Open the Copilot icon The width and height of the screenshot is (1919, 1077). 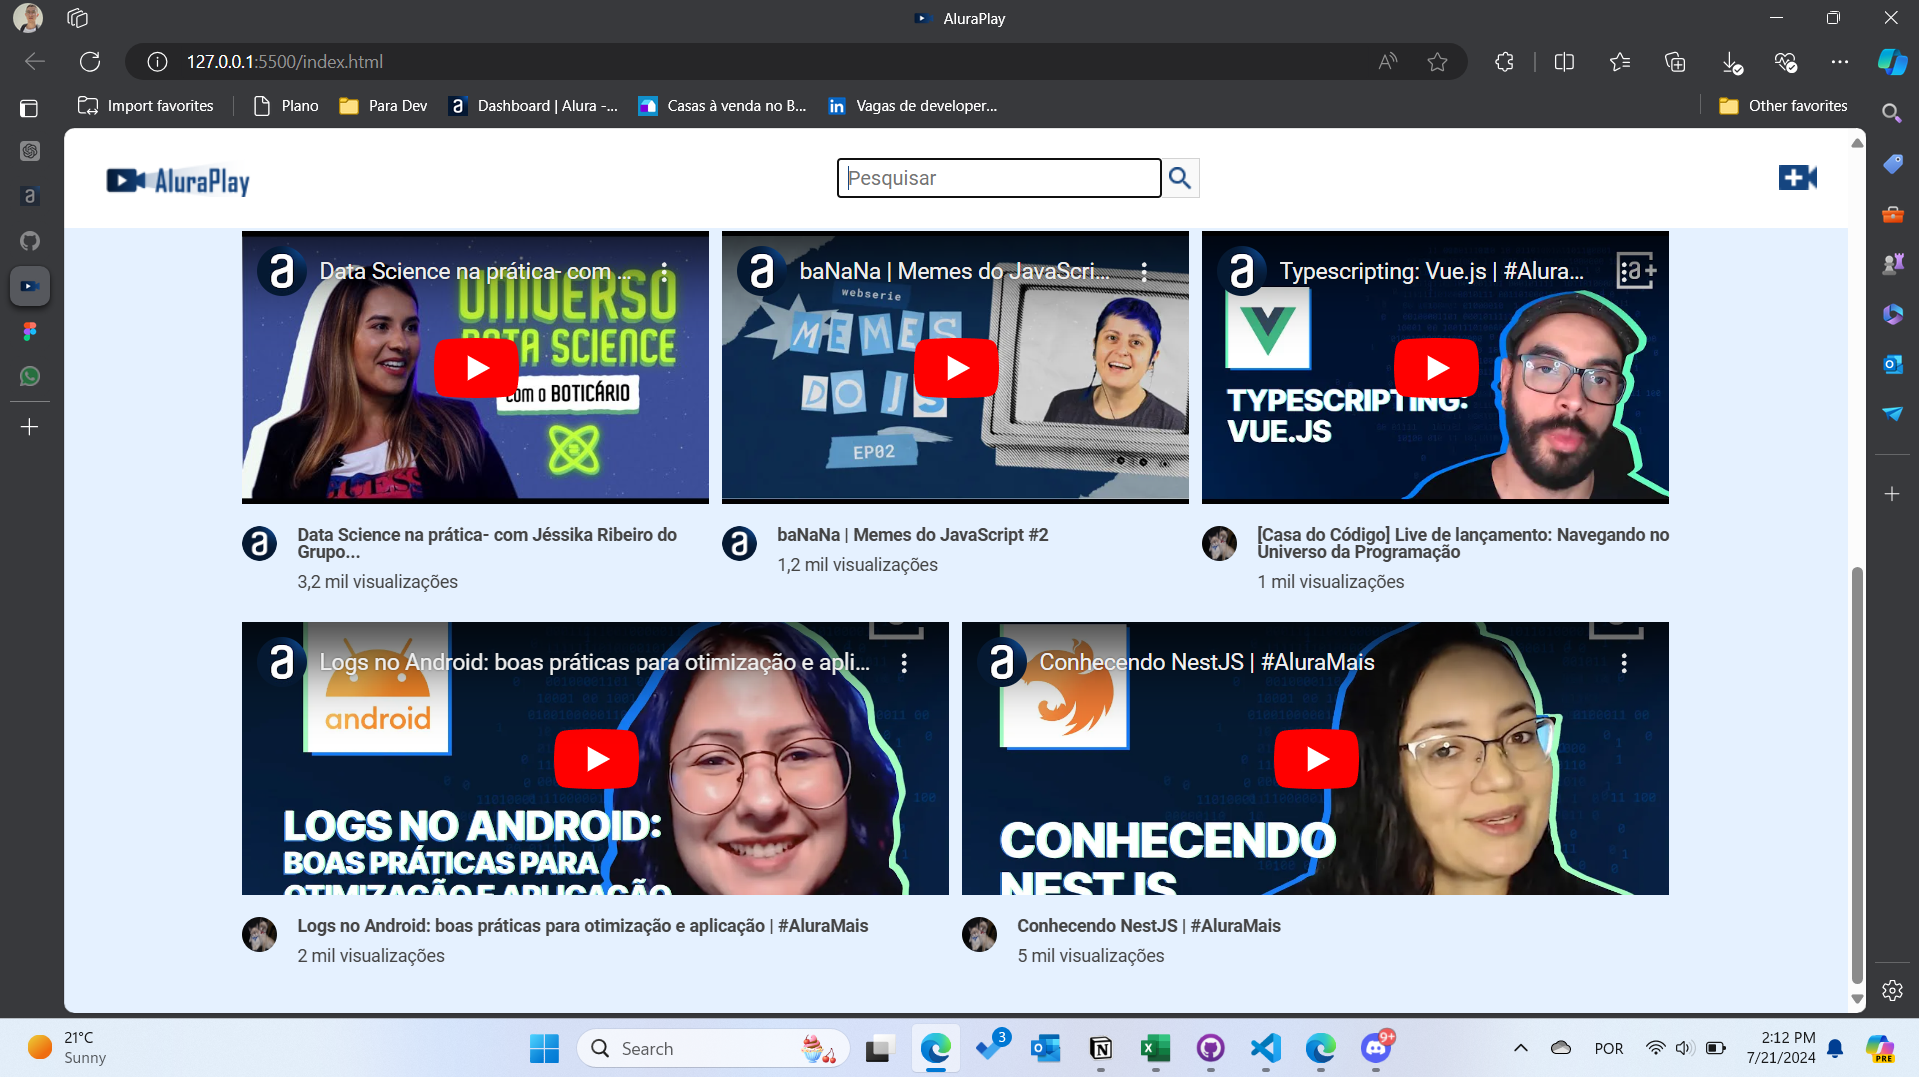pos(1892,62)
